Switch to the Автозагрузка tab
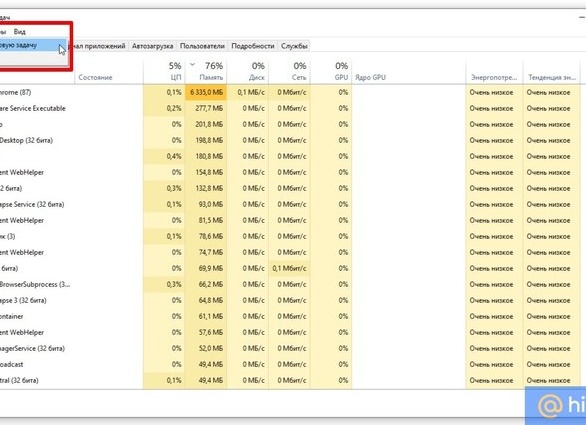Image resolution: width=586 pixels, height=425 pixels. coord(152,46)
